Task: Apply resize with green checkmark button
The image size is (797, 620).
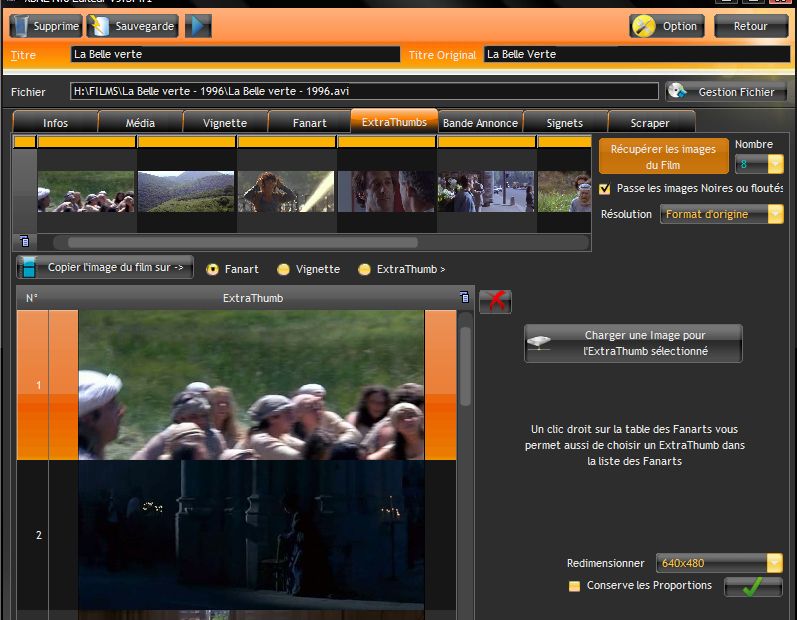Action: [753, 586]
